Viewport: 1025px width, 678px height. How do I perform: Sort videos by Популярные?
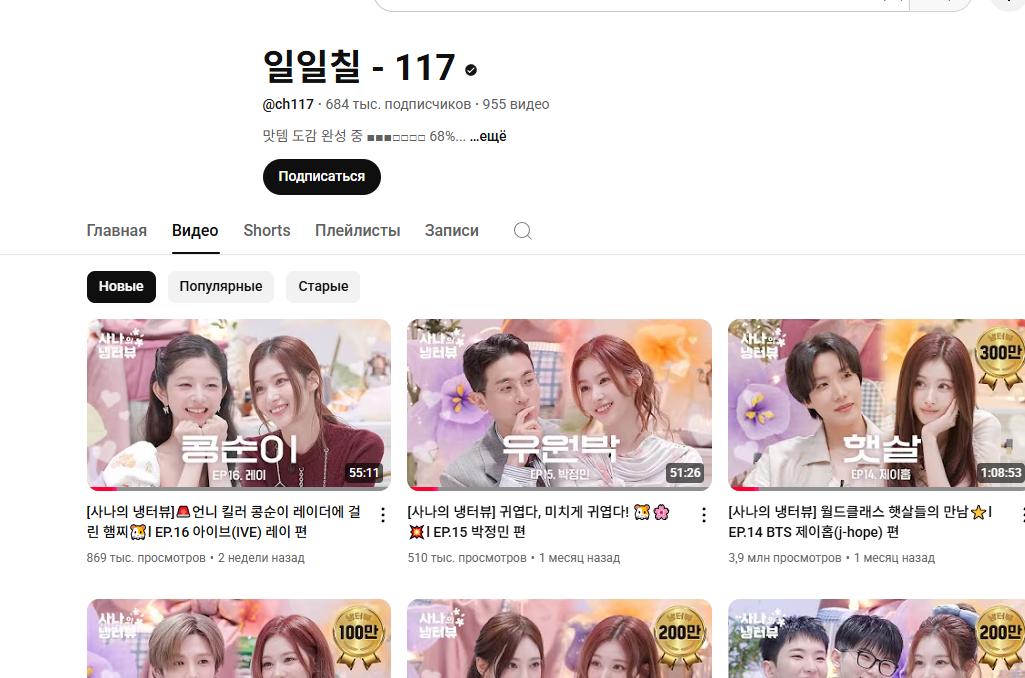[x=221, y=286]
